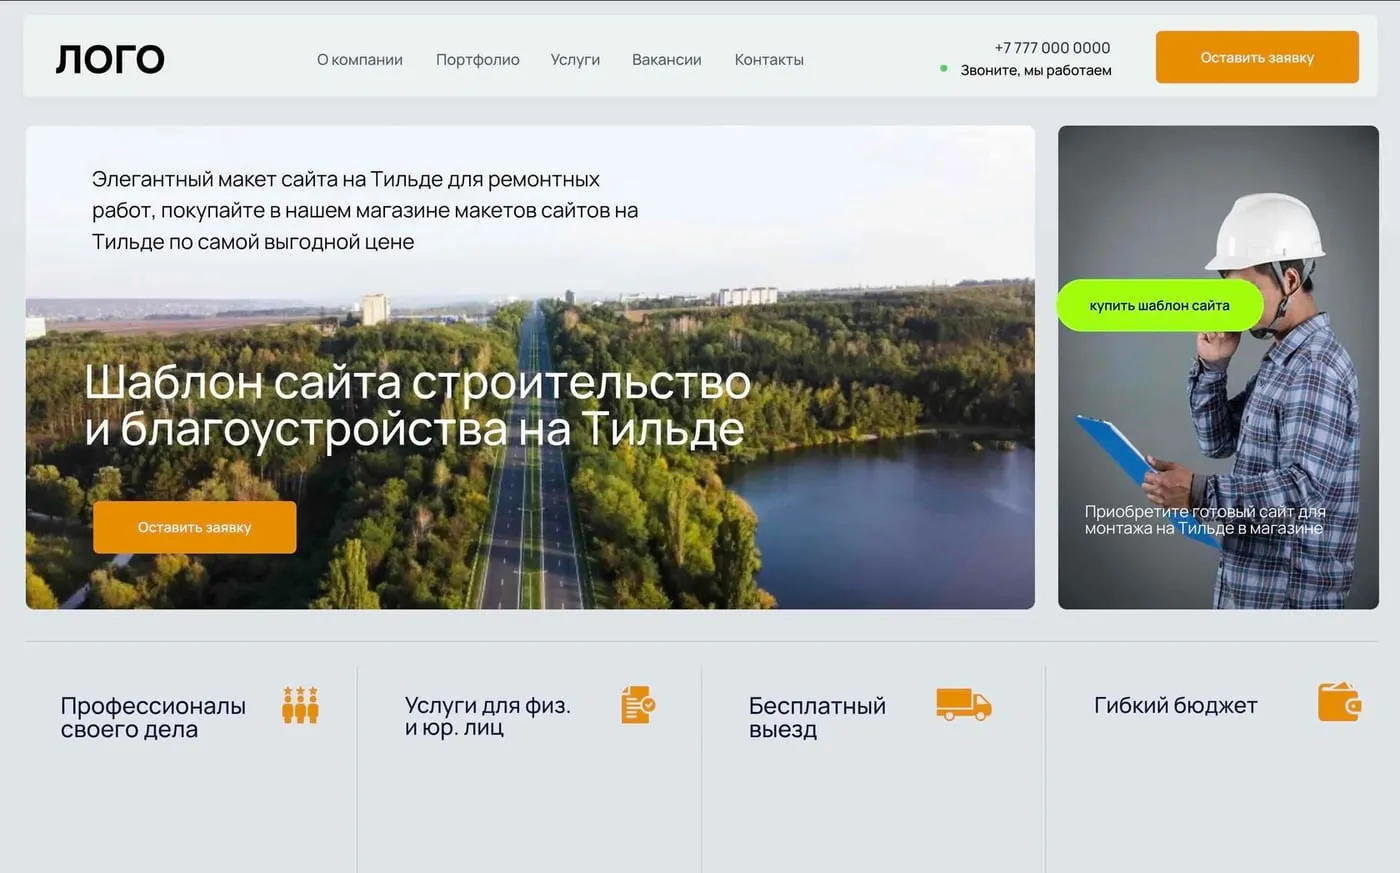The height and width of the screenshot is (873, 1400).
Task: Select the Бесплатный выезд heading
Action: click(817, 717)
